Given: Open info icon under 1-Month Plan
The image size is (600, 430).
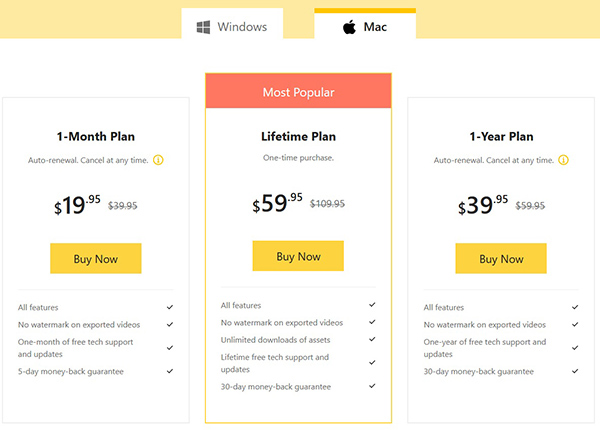Looking at the screenshot, I should pyautogui.click(x=158, y=160).
